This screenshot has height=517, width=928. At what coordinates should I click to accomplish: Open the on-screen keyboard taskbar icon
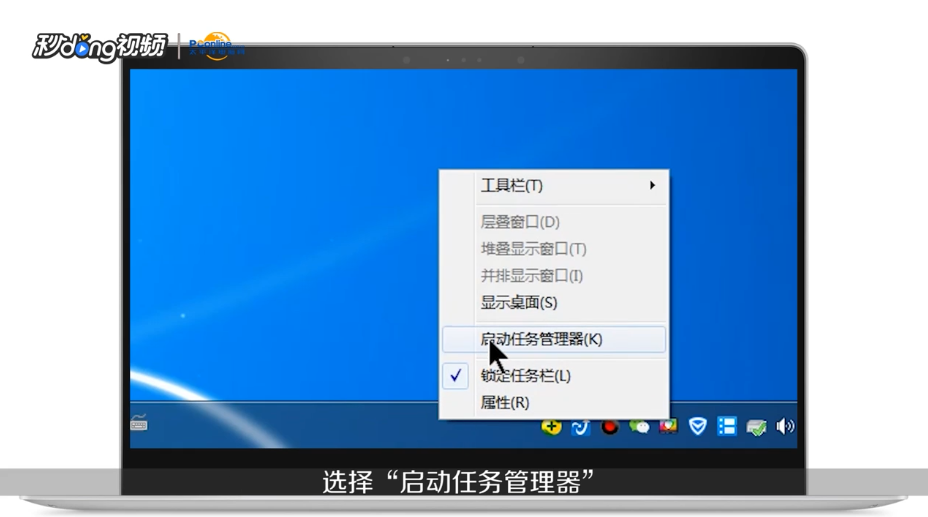click(139, 423)
